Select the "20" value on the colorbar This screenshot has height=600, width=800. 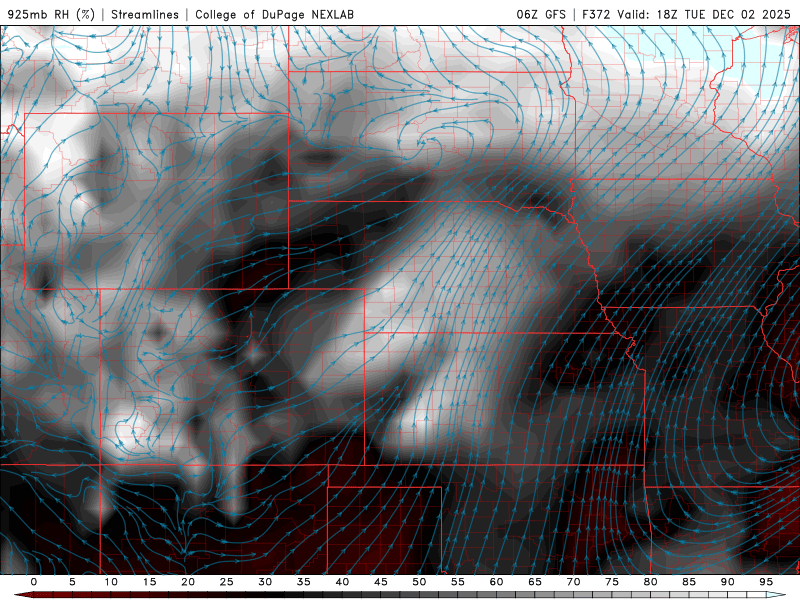[x=188, y=582]
